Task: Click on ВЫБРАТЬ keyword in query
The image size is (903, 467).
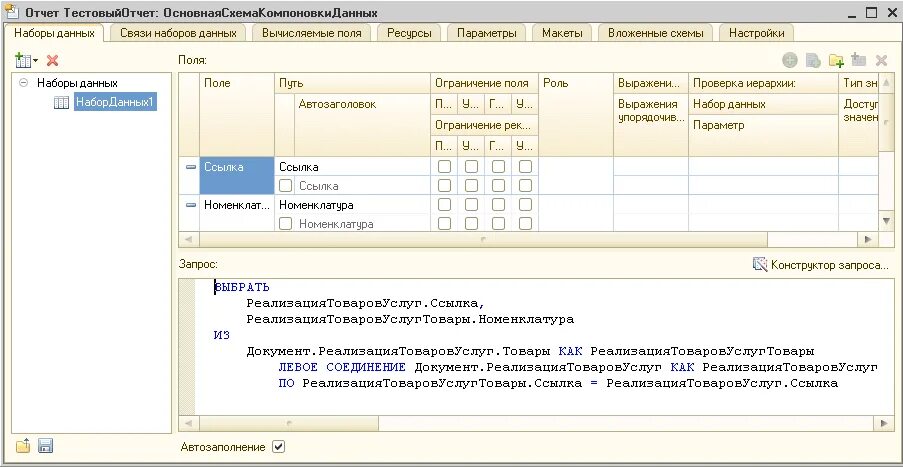Action: 242,287
